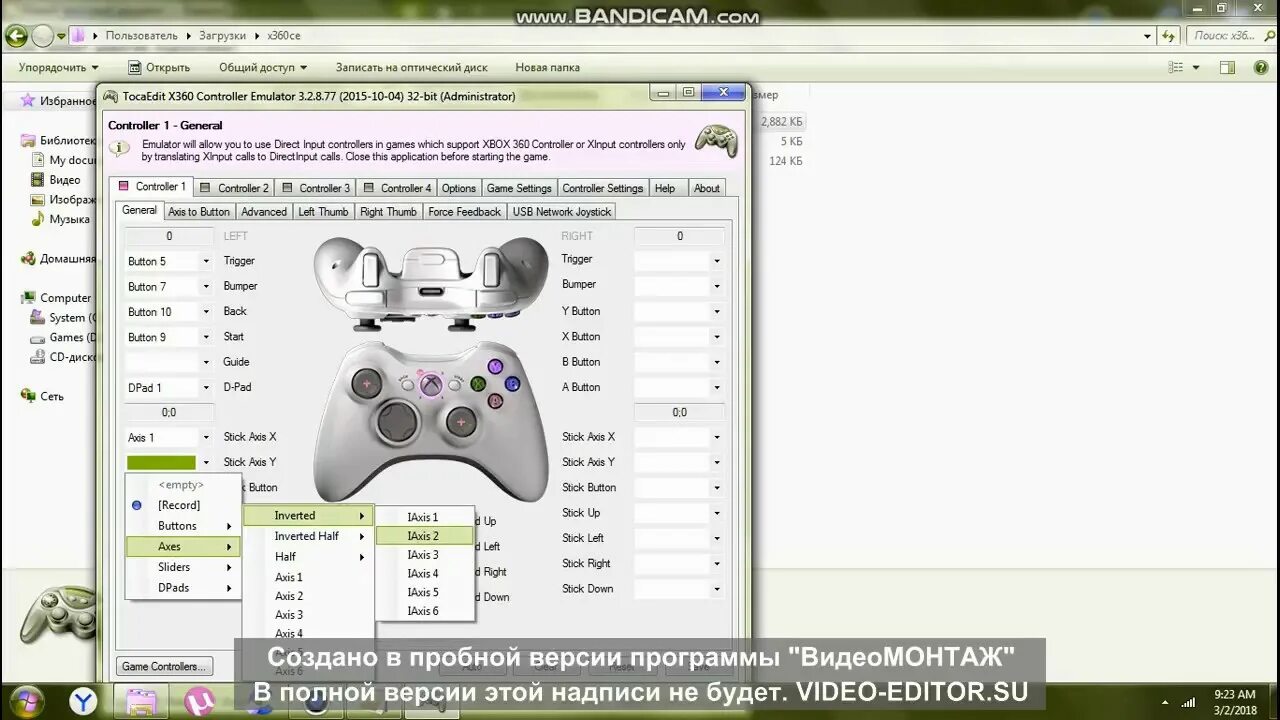The height and width of the screenshot is (720, 1280).
Task: Click Записать на оптический диск
Action: point(411,67)
